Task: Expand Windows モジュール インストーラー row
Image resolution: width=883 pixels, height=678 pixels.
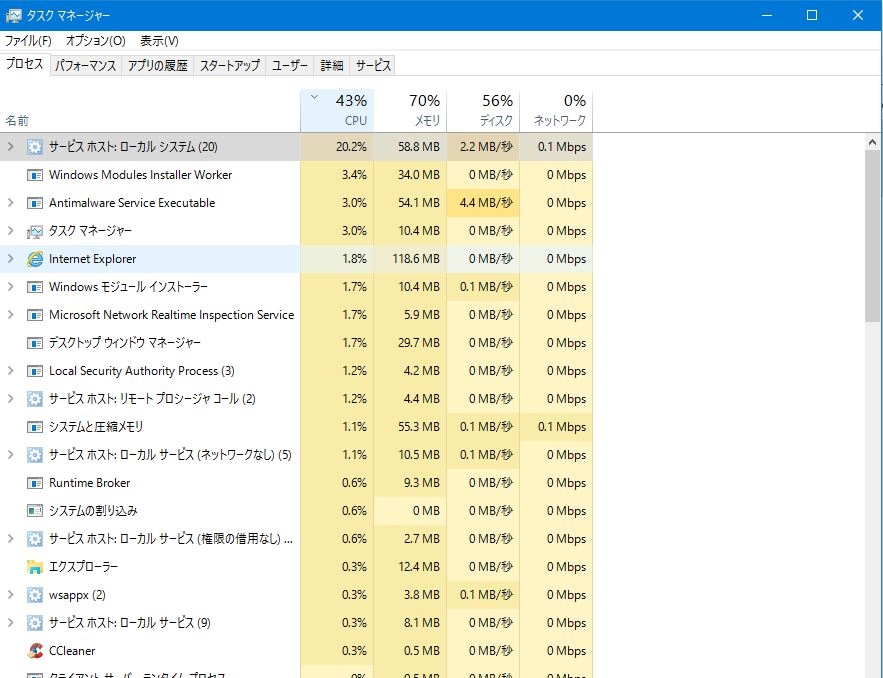Action: pyautogui.click(x=10, y=287)
